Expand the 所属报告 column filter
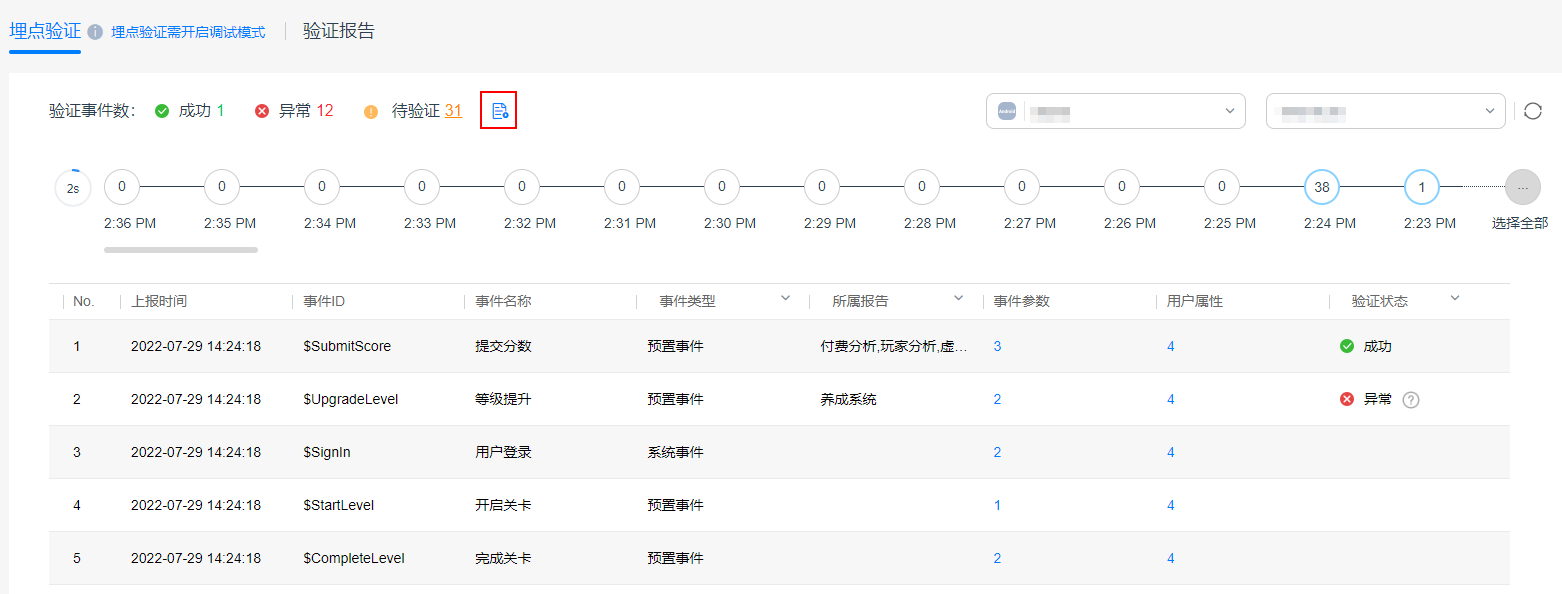Image resolution: width=1562 pixels, height=594 pixels. click(958, 298)
